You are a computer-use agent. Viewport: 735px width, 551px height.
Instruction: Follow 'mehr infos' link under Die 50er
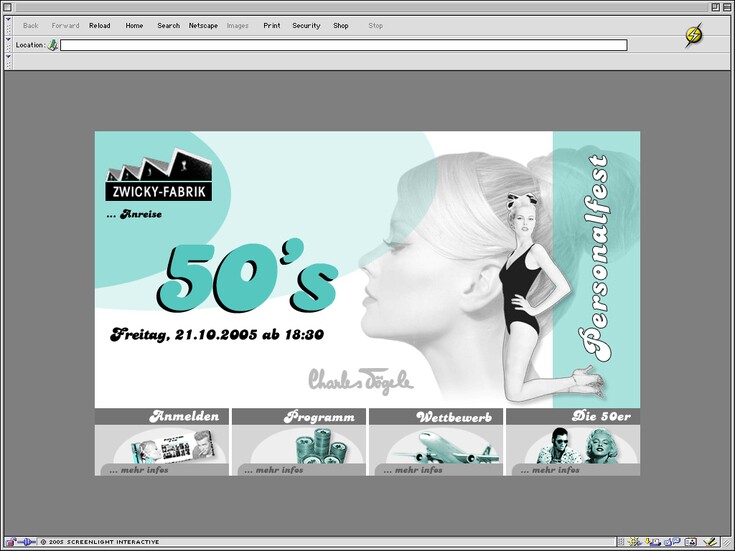(550, 469)
